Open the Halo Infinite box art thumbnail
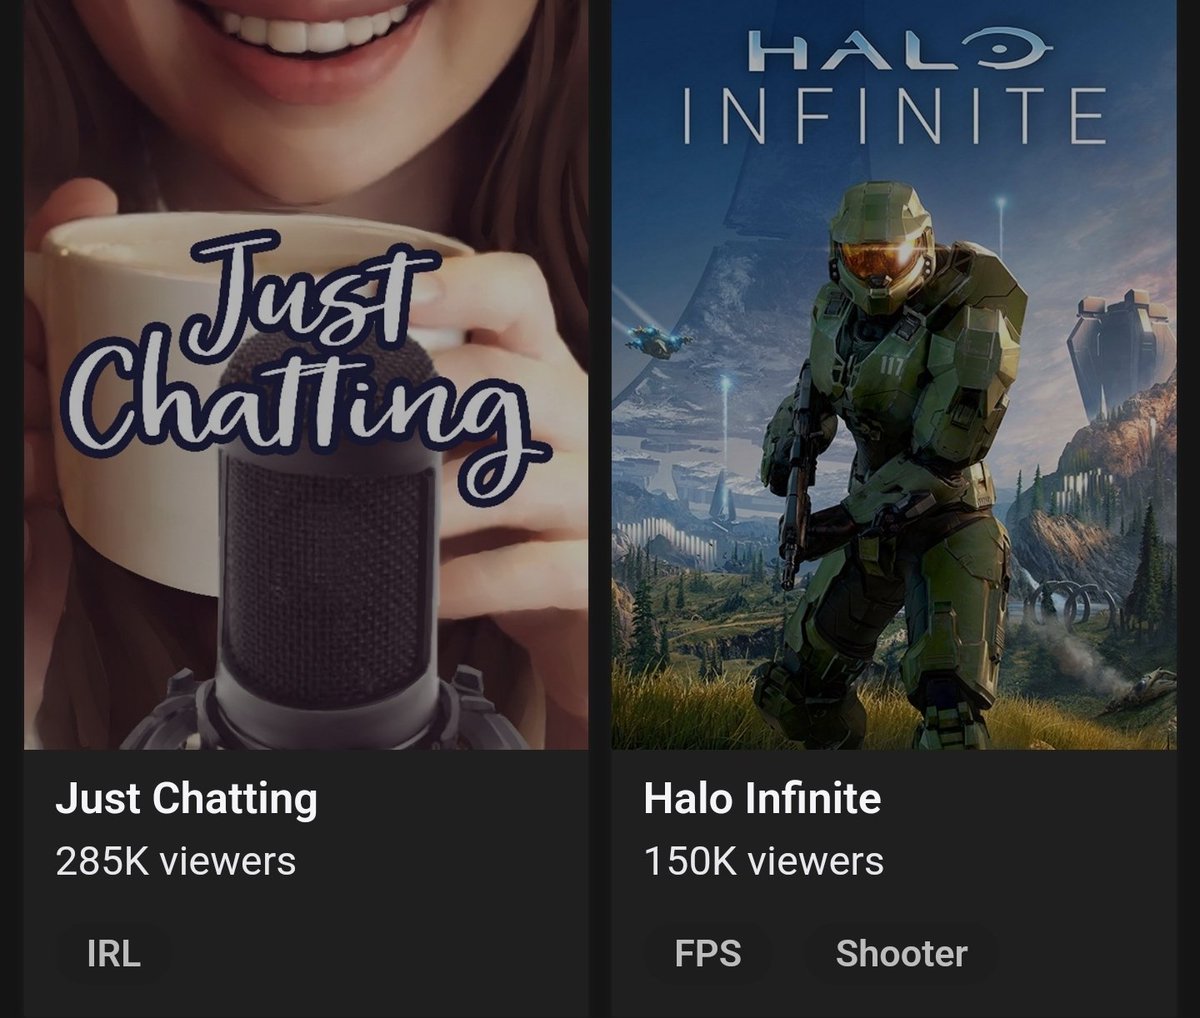1200x1018 pixels. (x=894, y=374)
